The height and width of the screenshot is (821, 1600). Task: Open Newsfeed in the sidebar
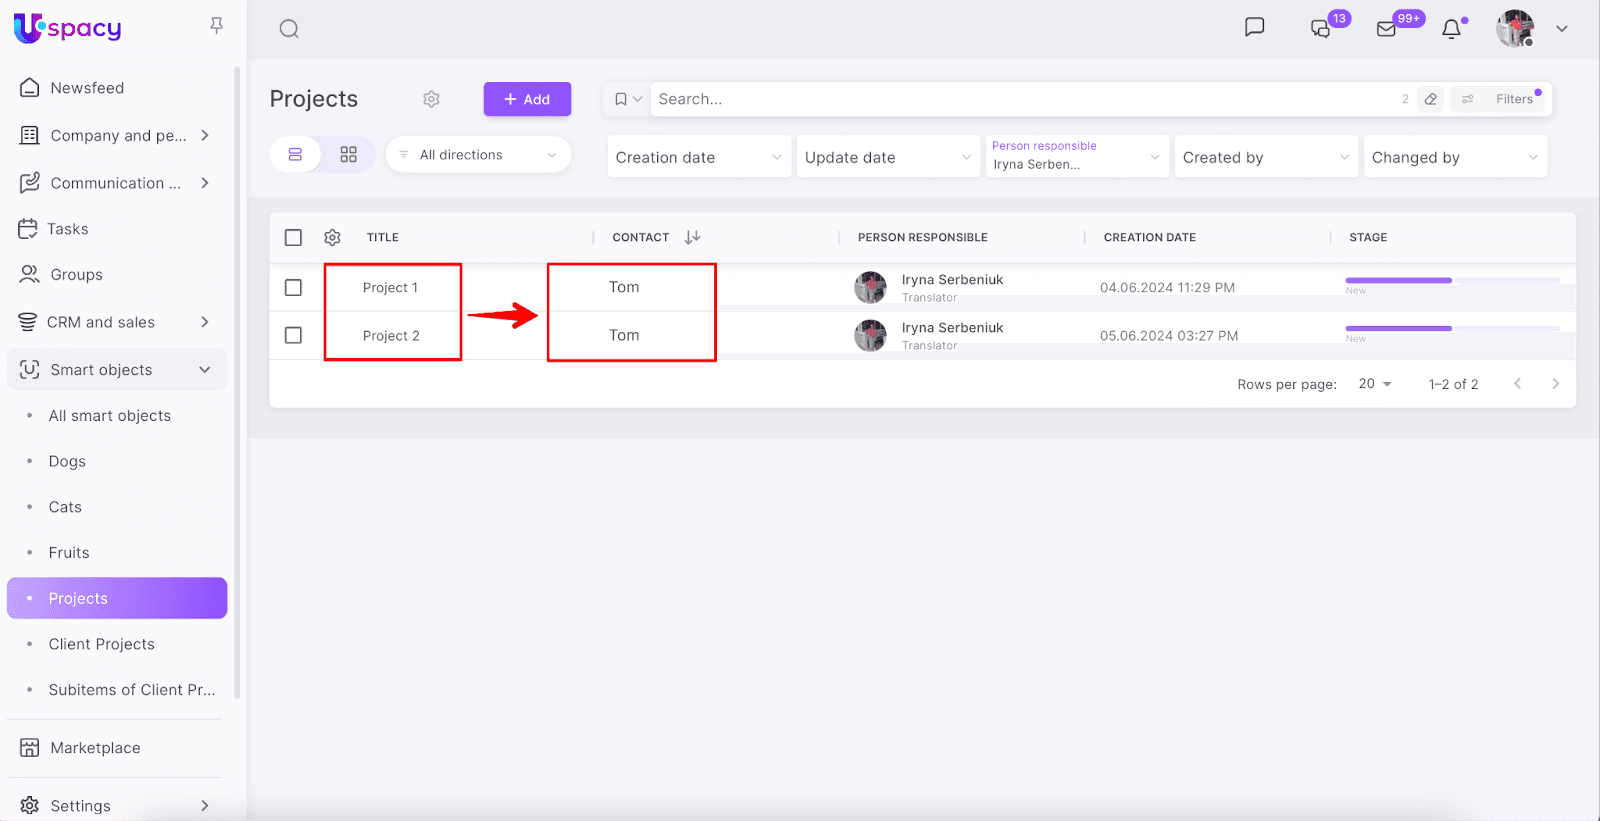tap(87, 88)
